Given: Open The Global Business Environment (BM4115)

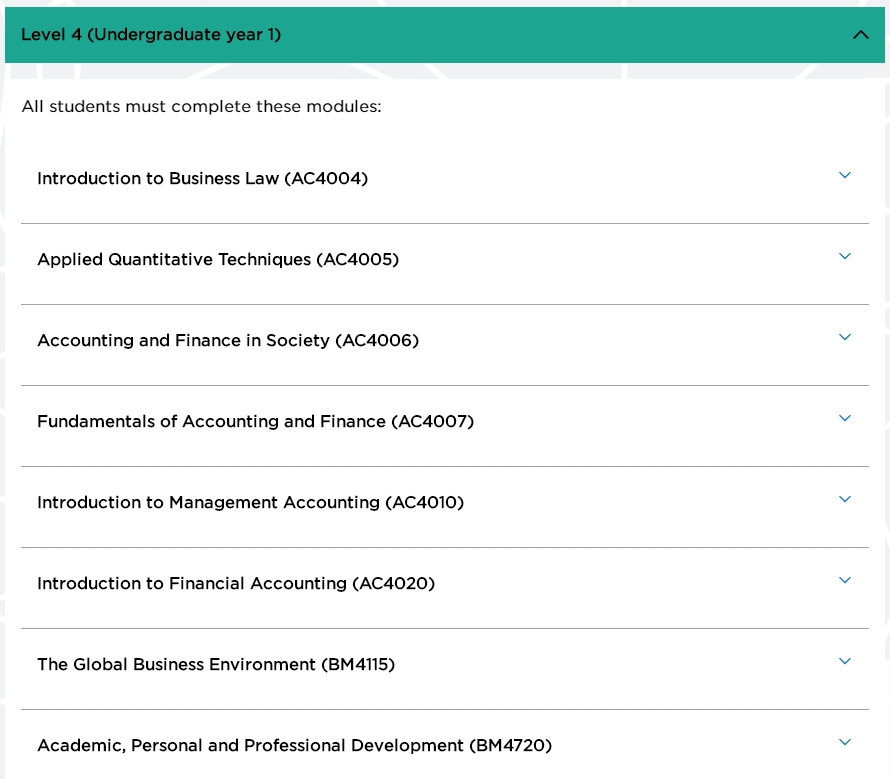Looking at the screenshot, I should pos(216,665).
